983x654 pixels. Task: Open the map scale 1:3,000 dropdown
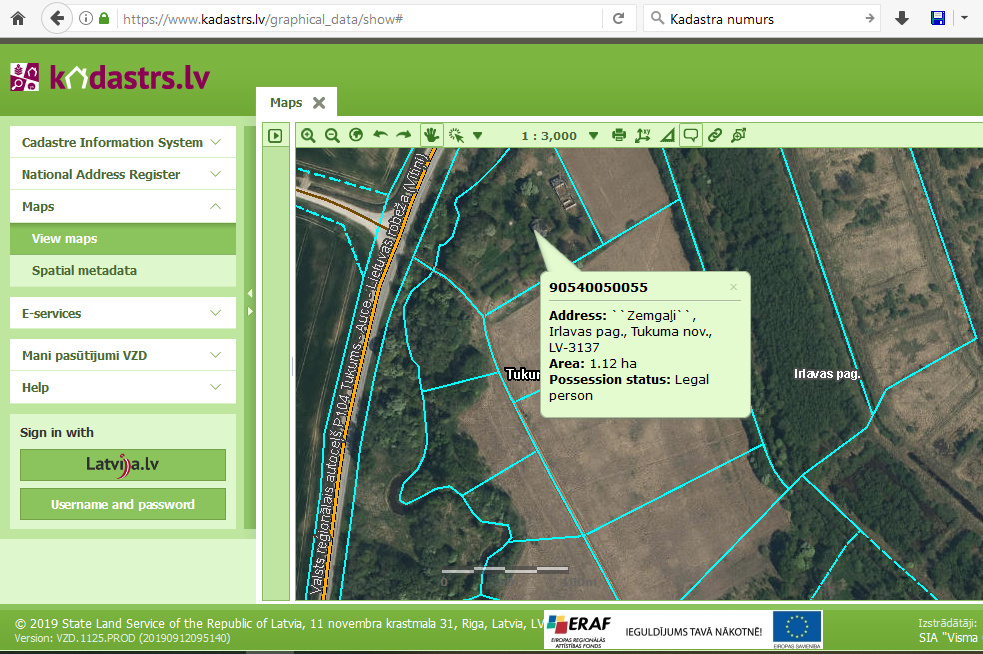click(x=593, y=135)
